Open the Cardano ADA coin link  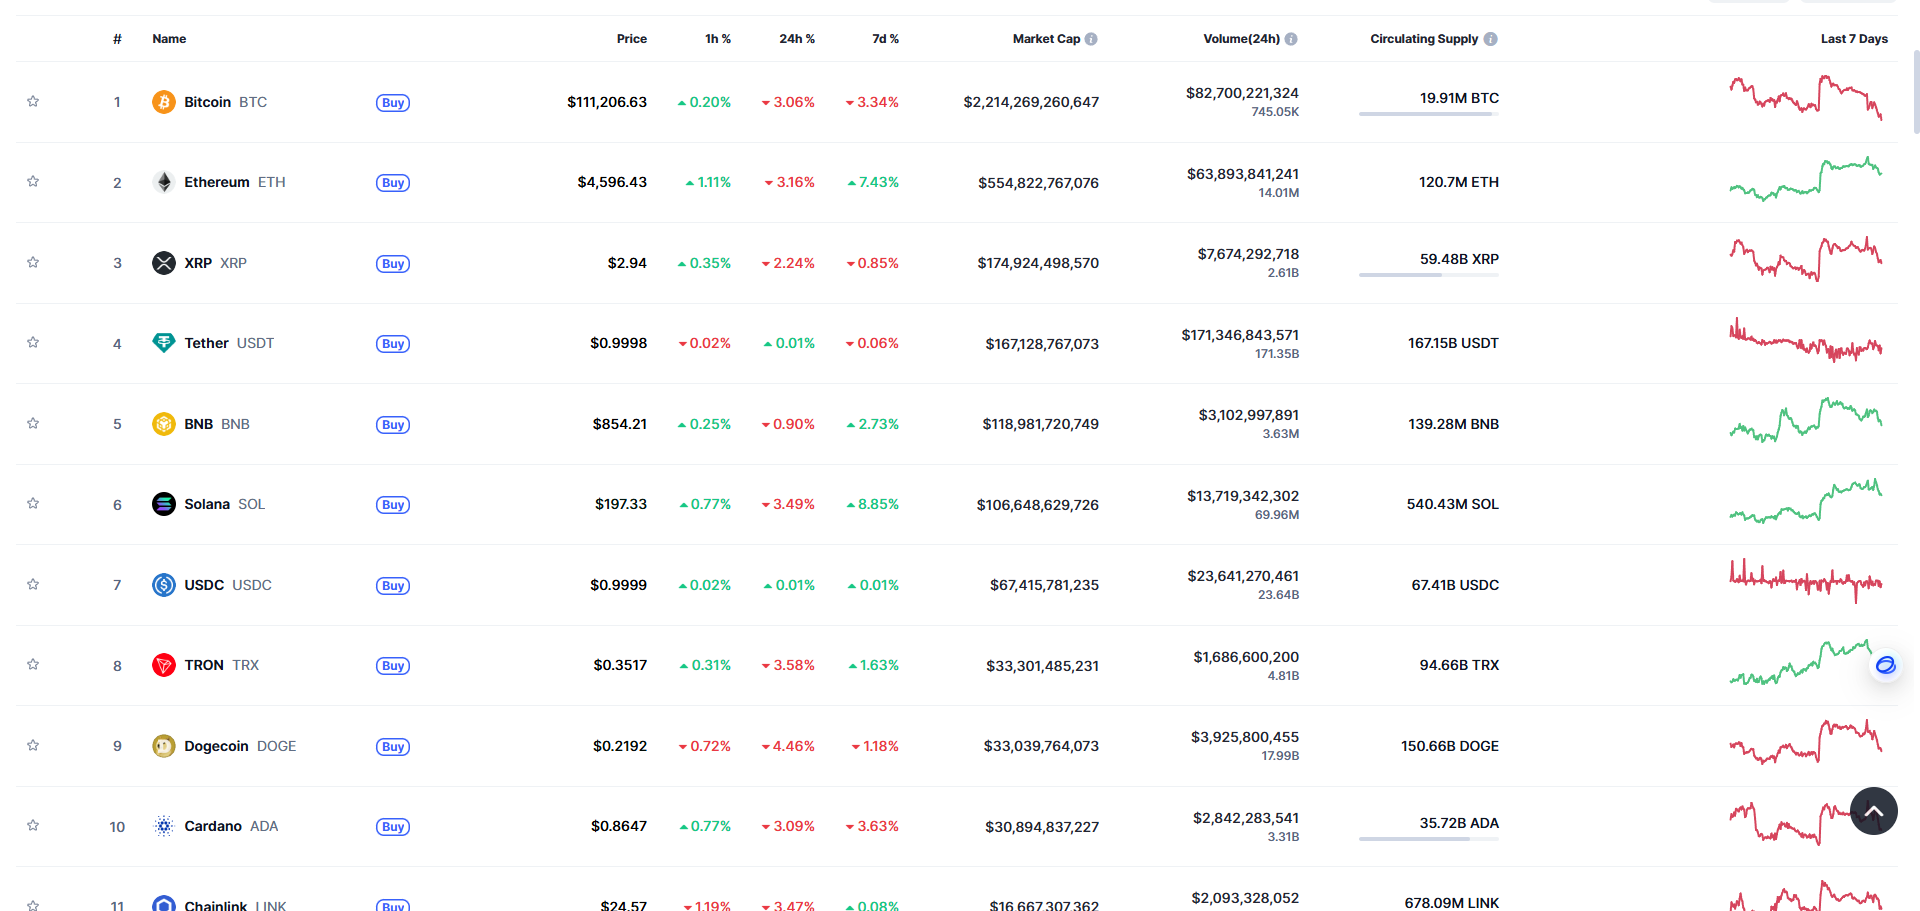pyautogui.click(x=231, y=826)
